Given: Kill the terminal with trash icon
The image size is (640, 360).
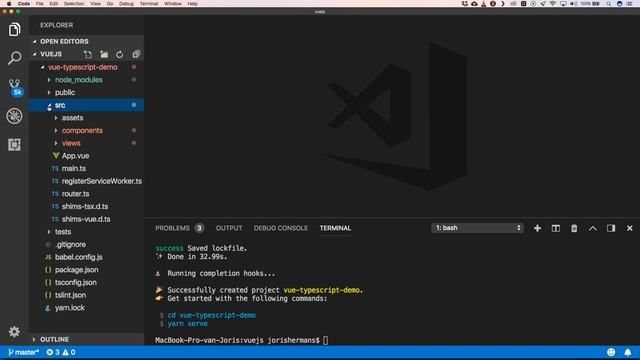Looking at the screenshot, I should [574, 228].
